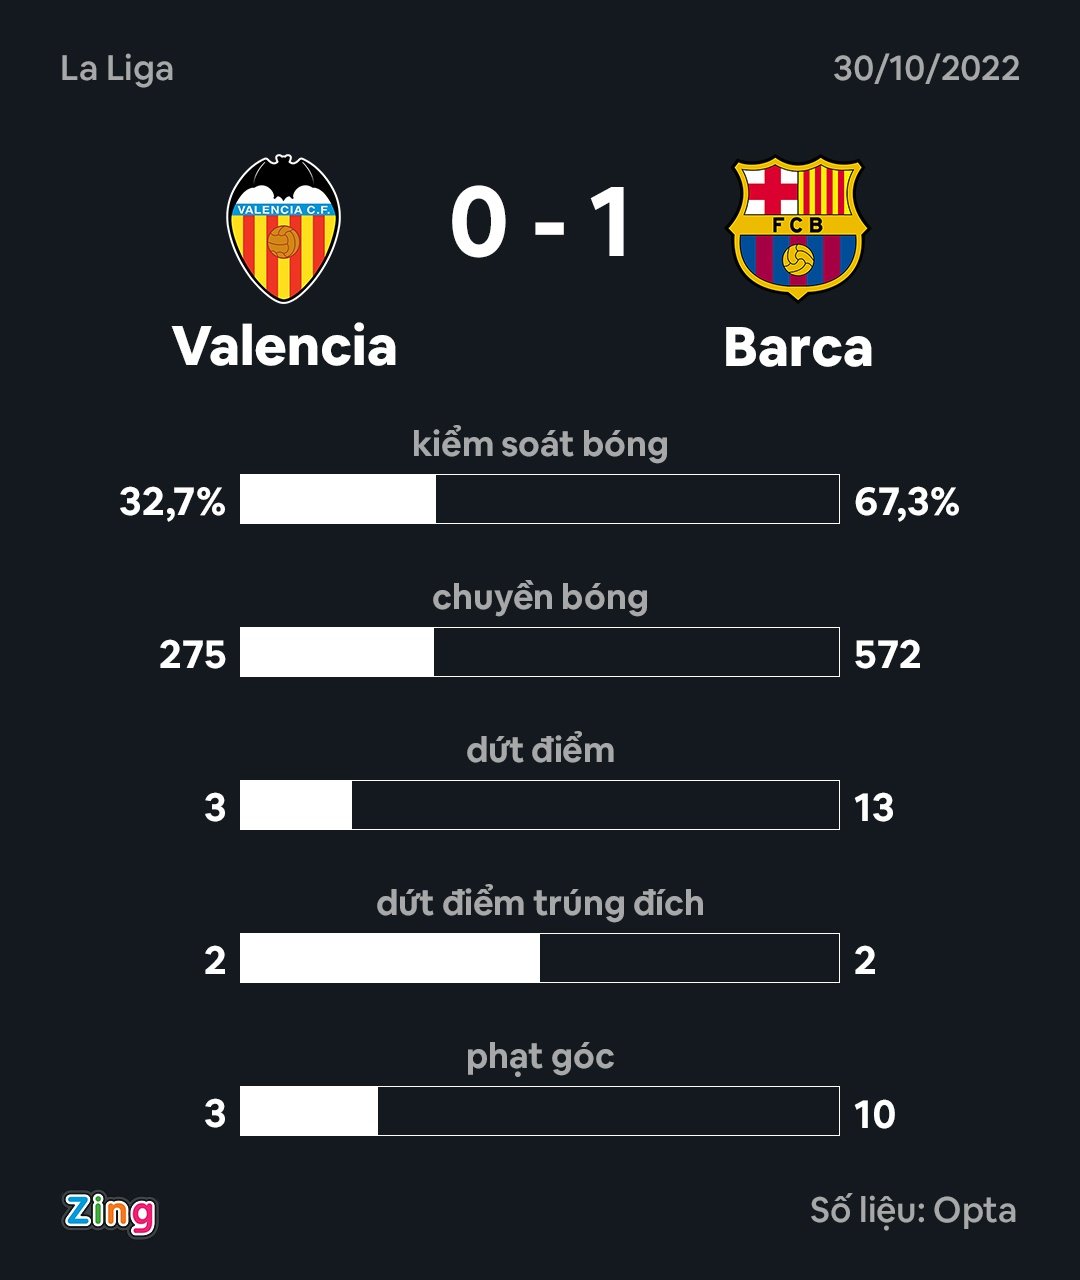Click the dứt điểm shots bar
The image size is (1080, 1280).
pos(540,805)
